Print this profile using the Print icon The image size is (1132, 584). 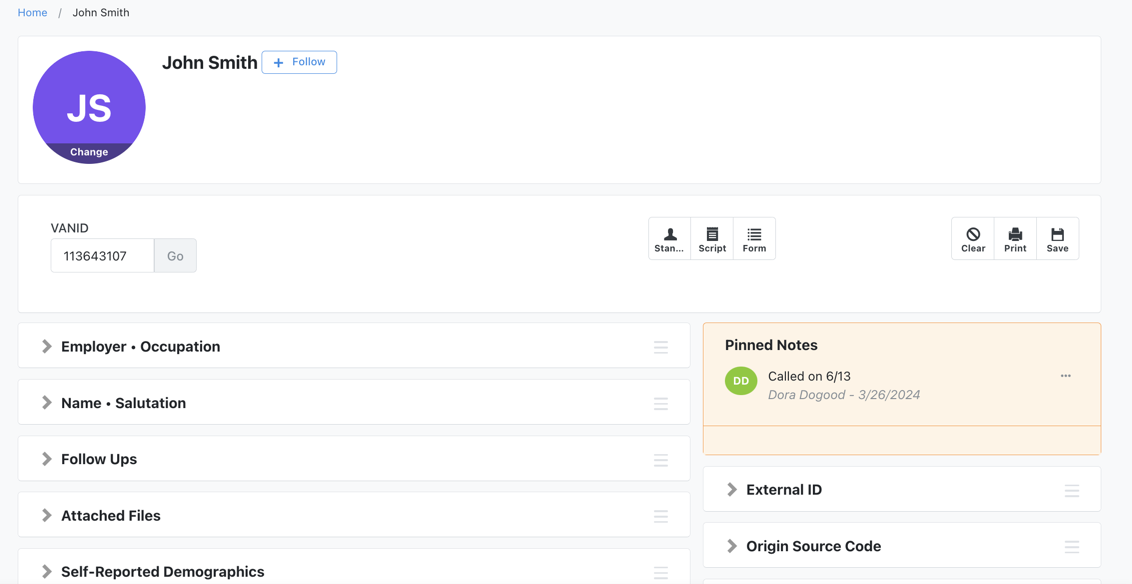tap(1014, 238)
